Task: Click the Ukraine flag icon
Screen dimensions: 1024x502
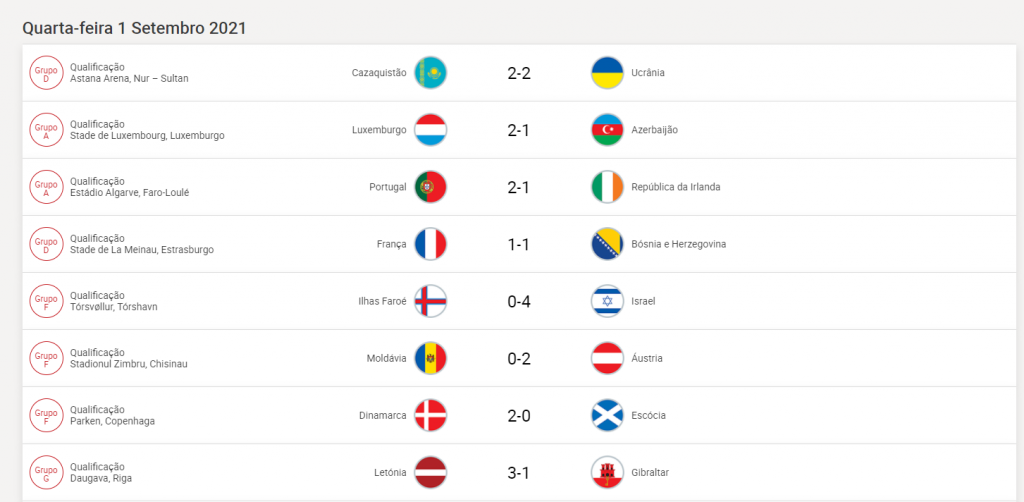Action: pos(607,73)
